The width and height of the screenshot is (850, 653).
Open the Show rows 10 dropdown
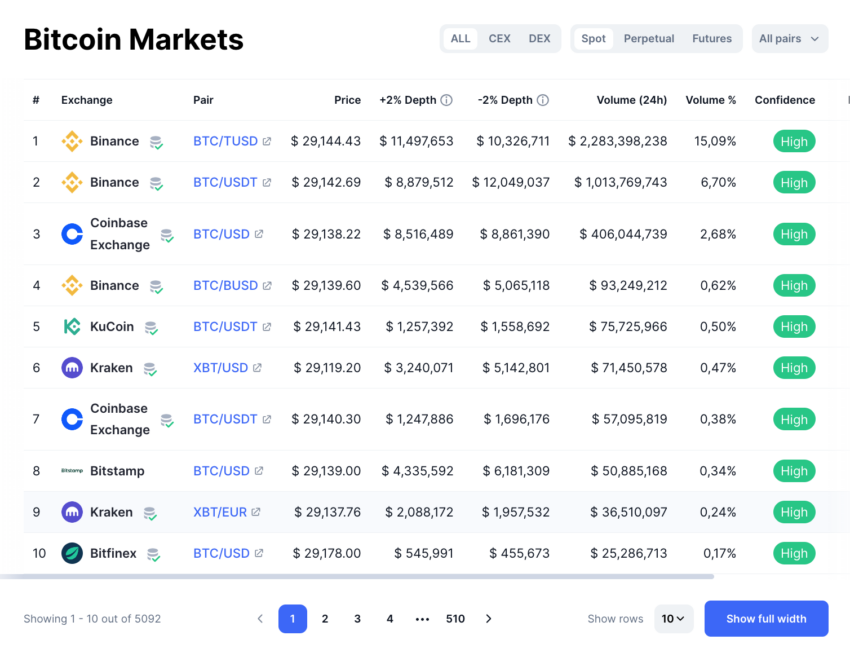pyautogui.click(x=674, y=619)
